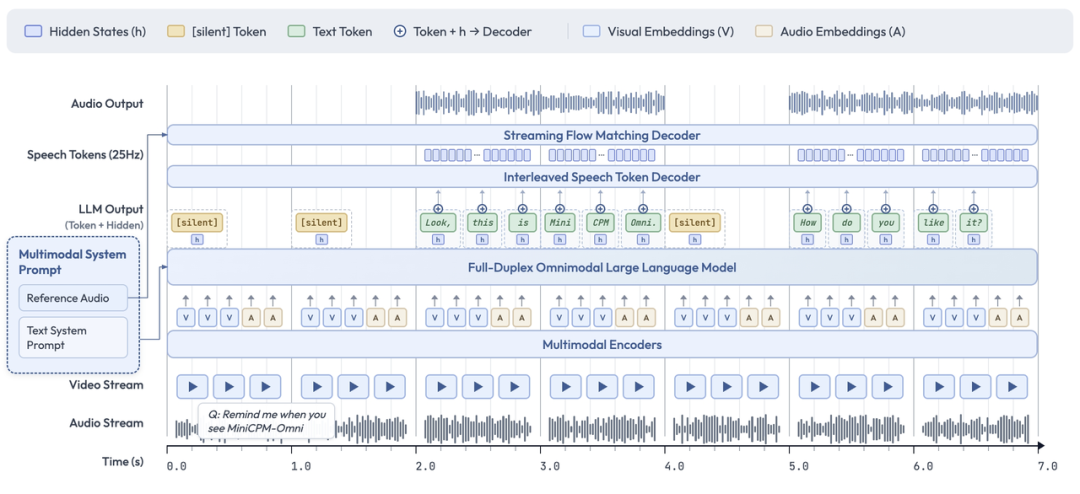
Task: Click the 'CPM' text token
Action: [x=599, y=223]
